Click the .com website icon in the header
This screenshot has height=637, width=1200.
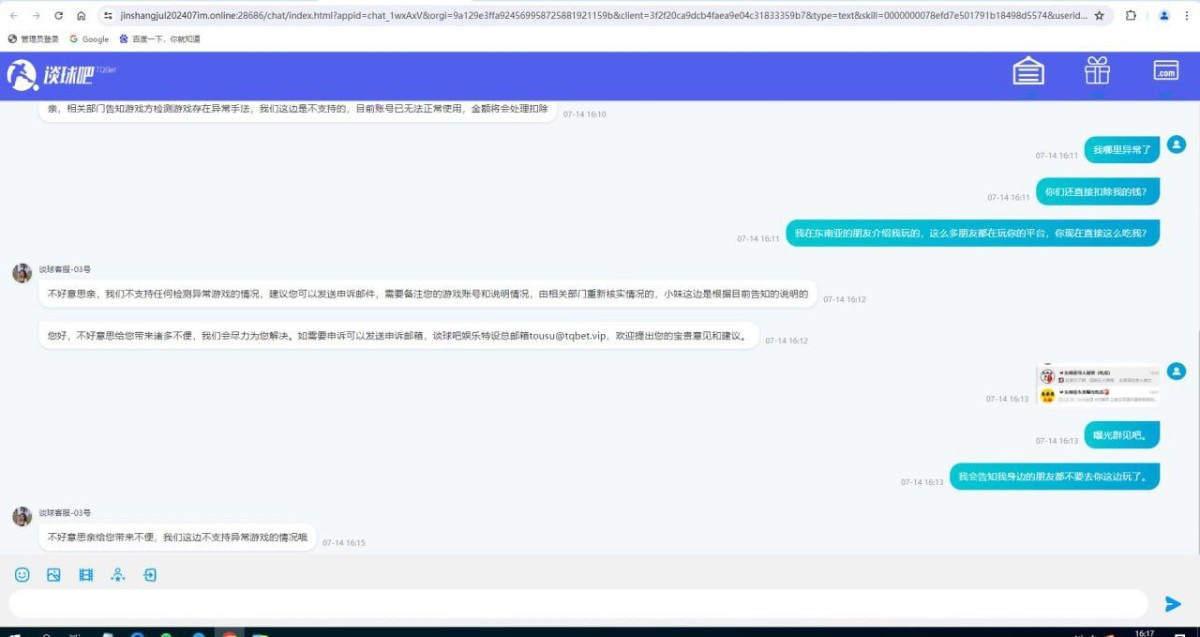1164,71
